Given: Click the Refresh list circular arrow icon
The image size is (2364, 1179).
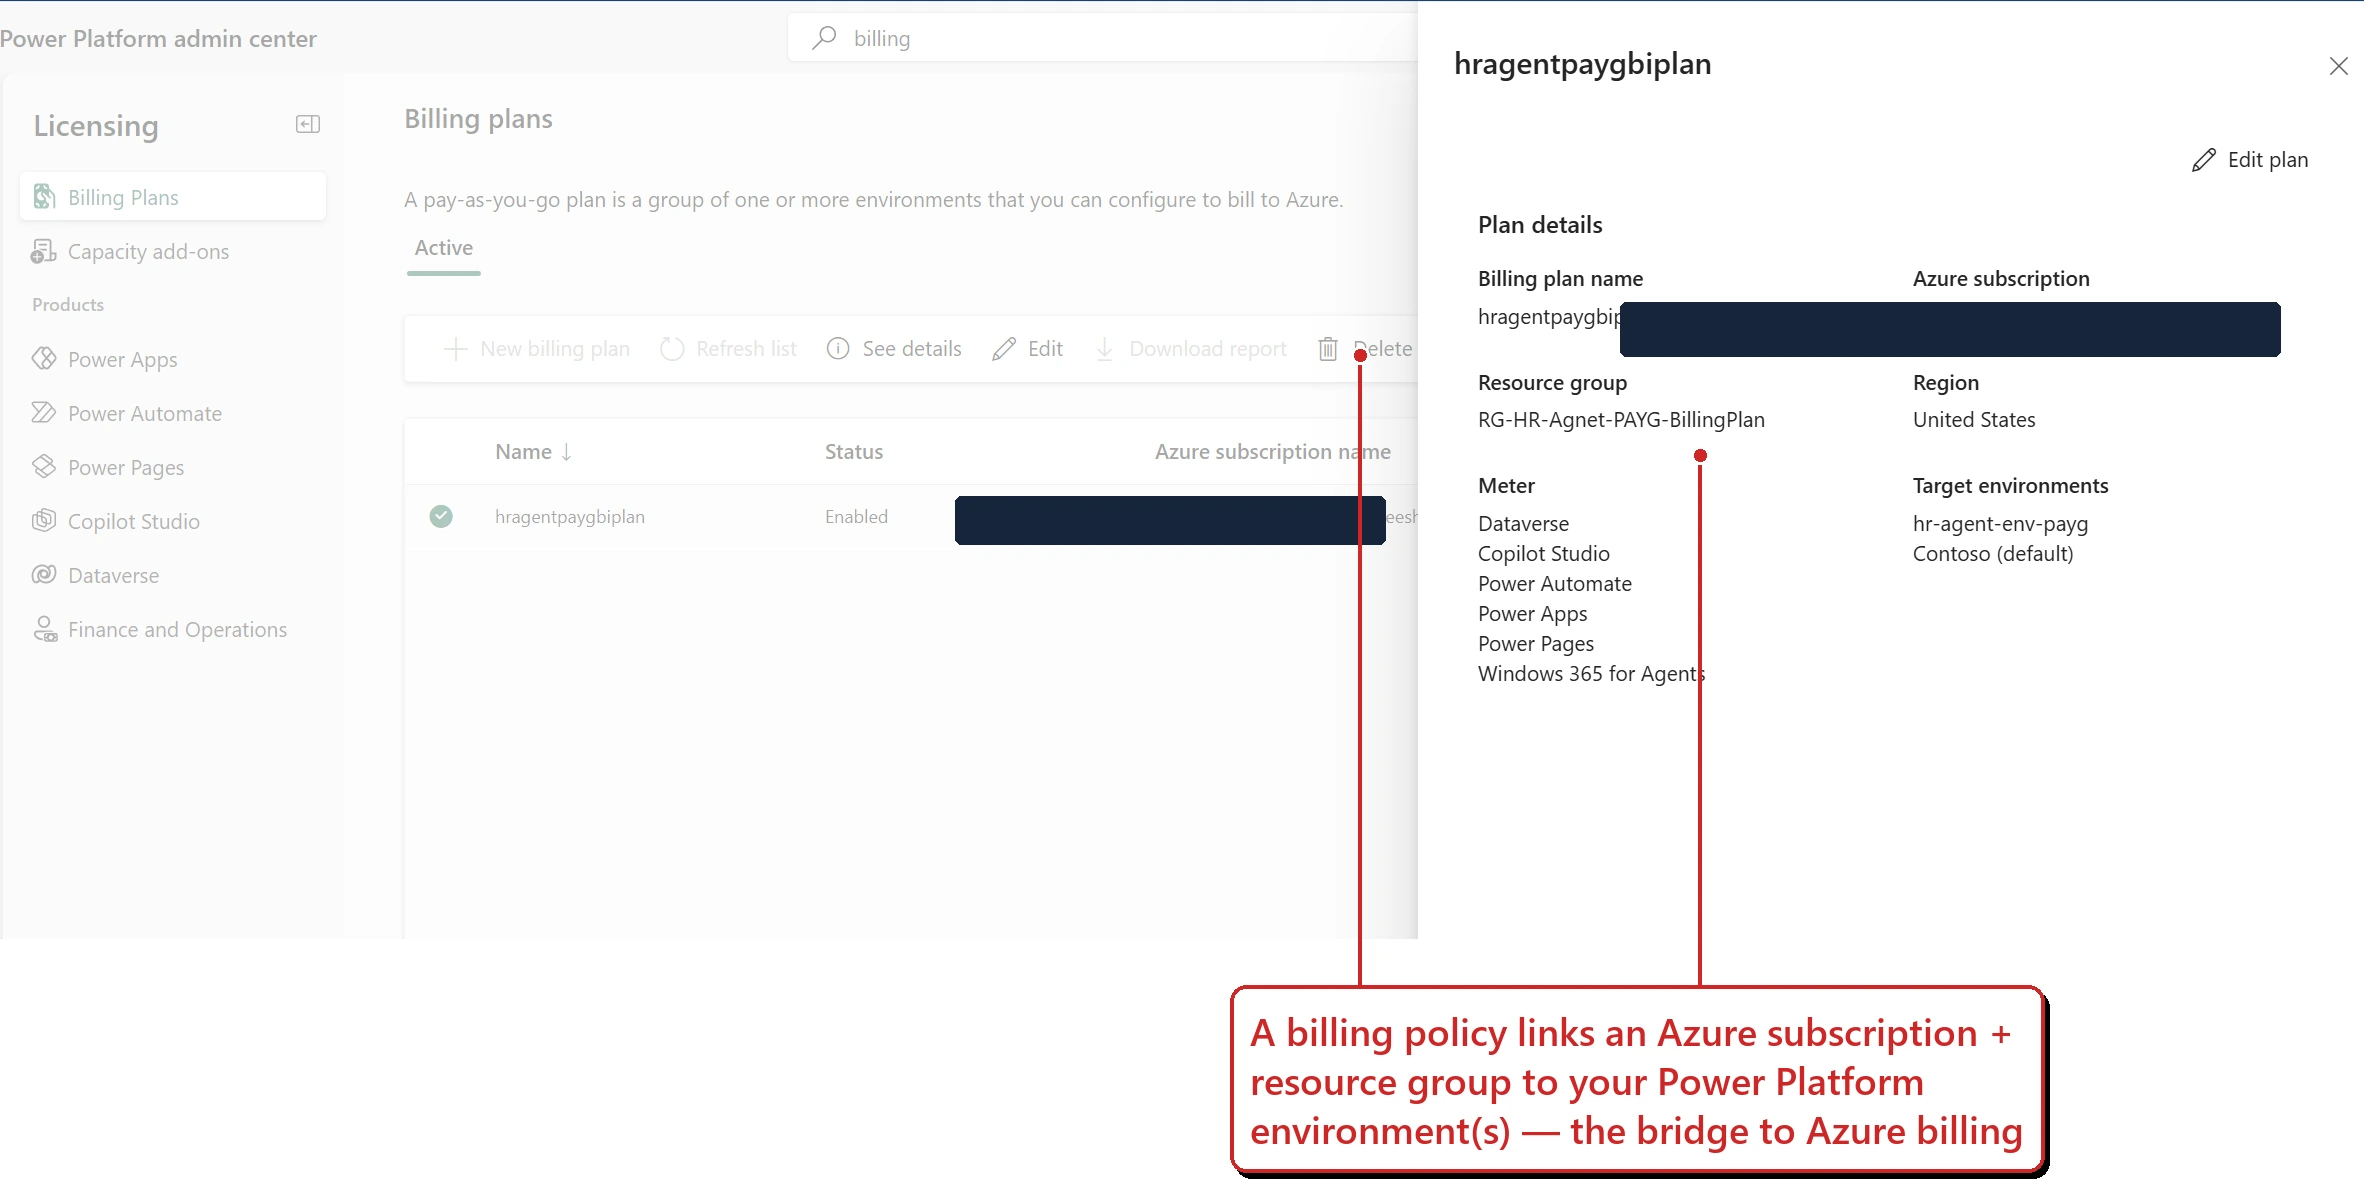Looking at the screenshot, I should (672, 349).
